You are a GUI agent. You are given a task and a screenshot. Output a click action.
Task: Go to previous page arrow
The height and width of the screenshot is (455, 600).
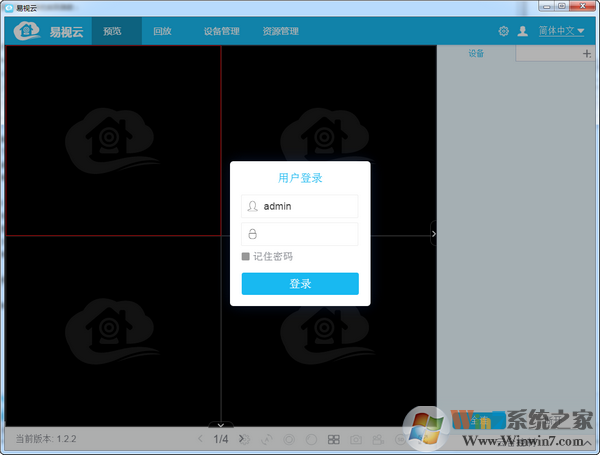point(200,439)
